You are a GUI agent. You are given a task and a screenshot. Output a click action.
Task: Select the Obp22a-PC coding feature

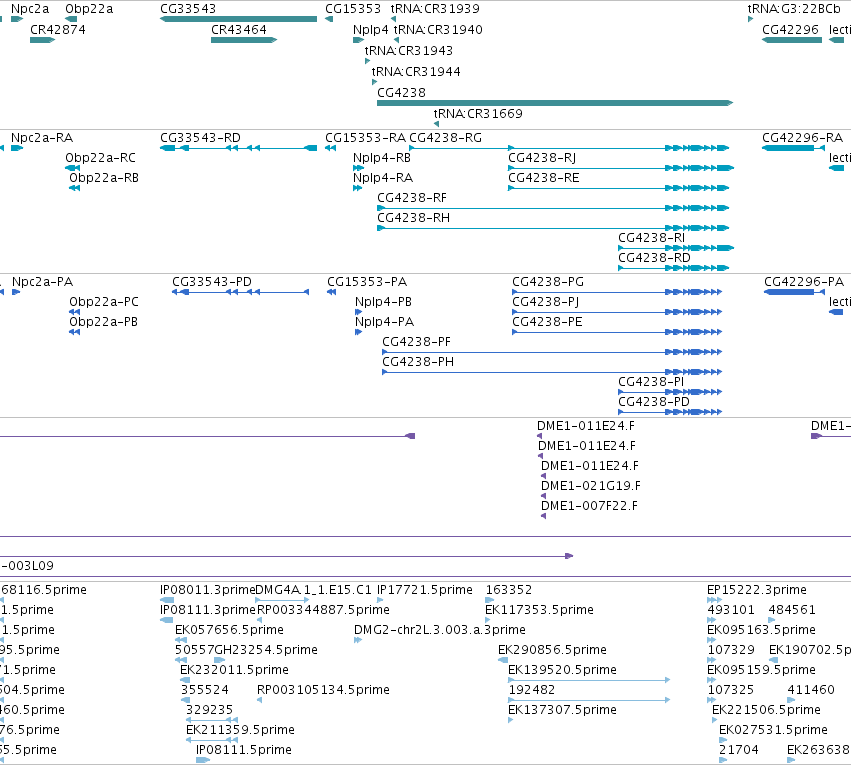[x=74, y=312]
